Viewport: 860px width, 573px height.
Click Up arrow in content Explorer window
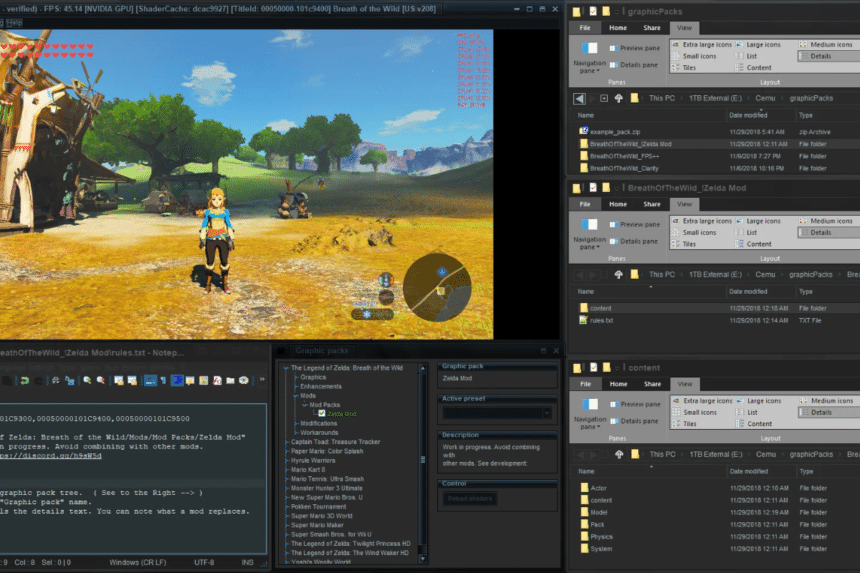click(619, 455)
